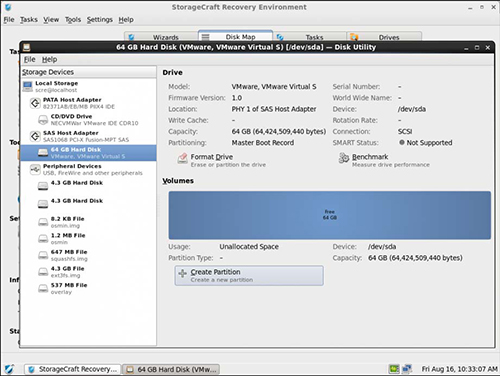The width and height of the screenshot is (500, 376).
Task: Click the Benchmark gears icon
Action: coord(344,158)
